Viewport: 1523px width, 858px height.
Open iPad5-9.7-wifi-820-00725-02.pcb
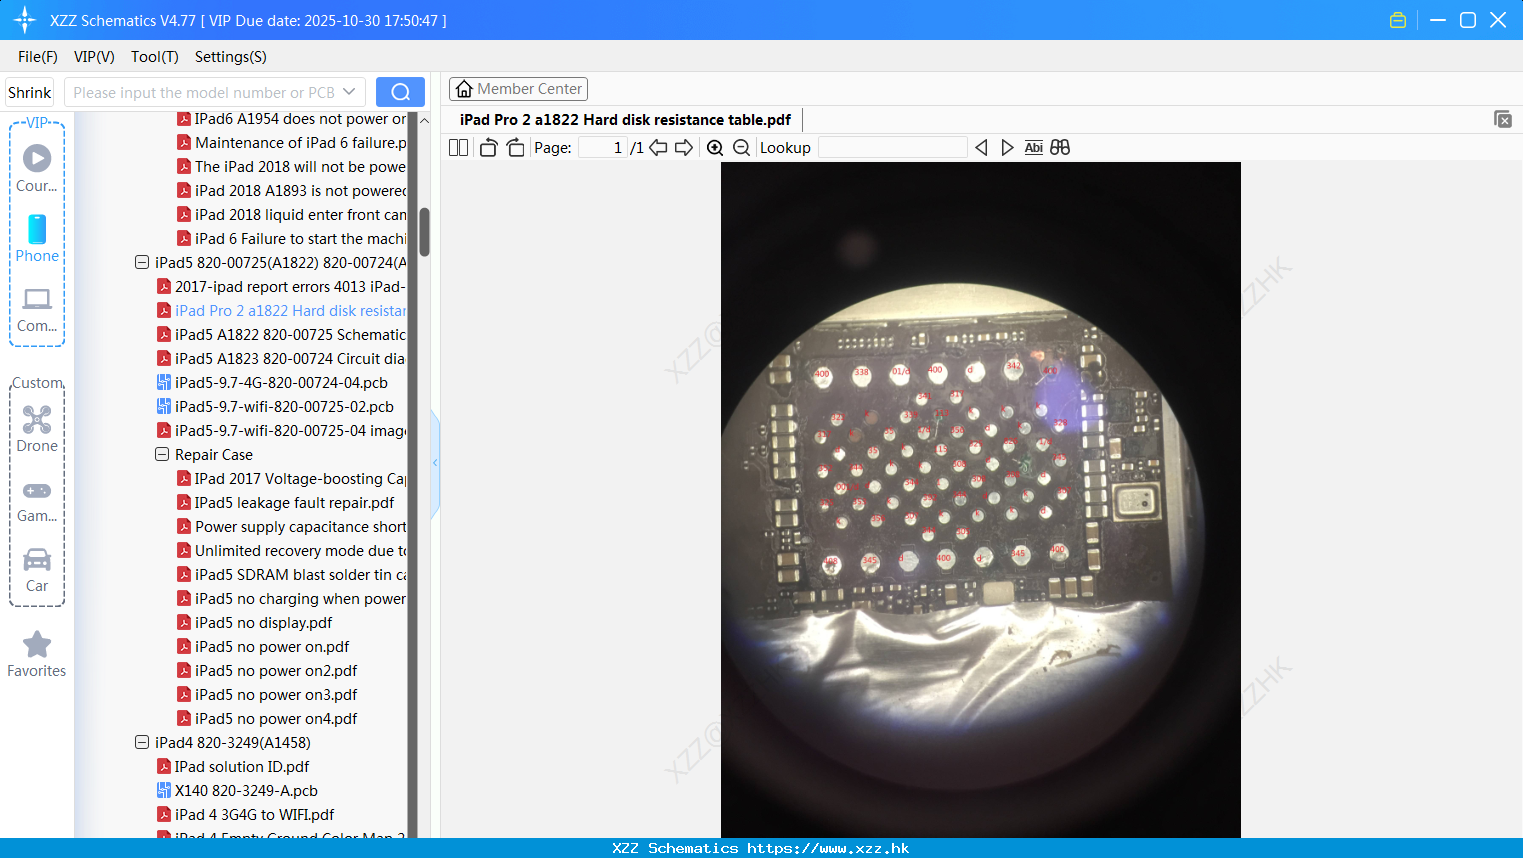click(275, 406)
